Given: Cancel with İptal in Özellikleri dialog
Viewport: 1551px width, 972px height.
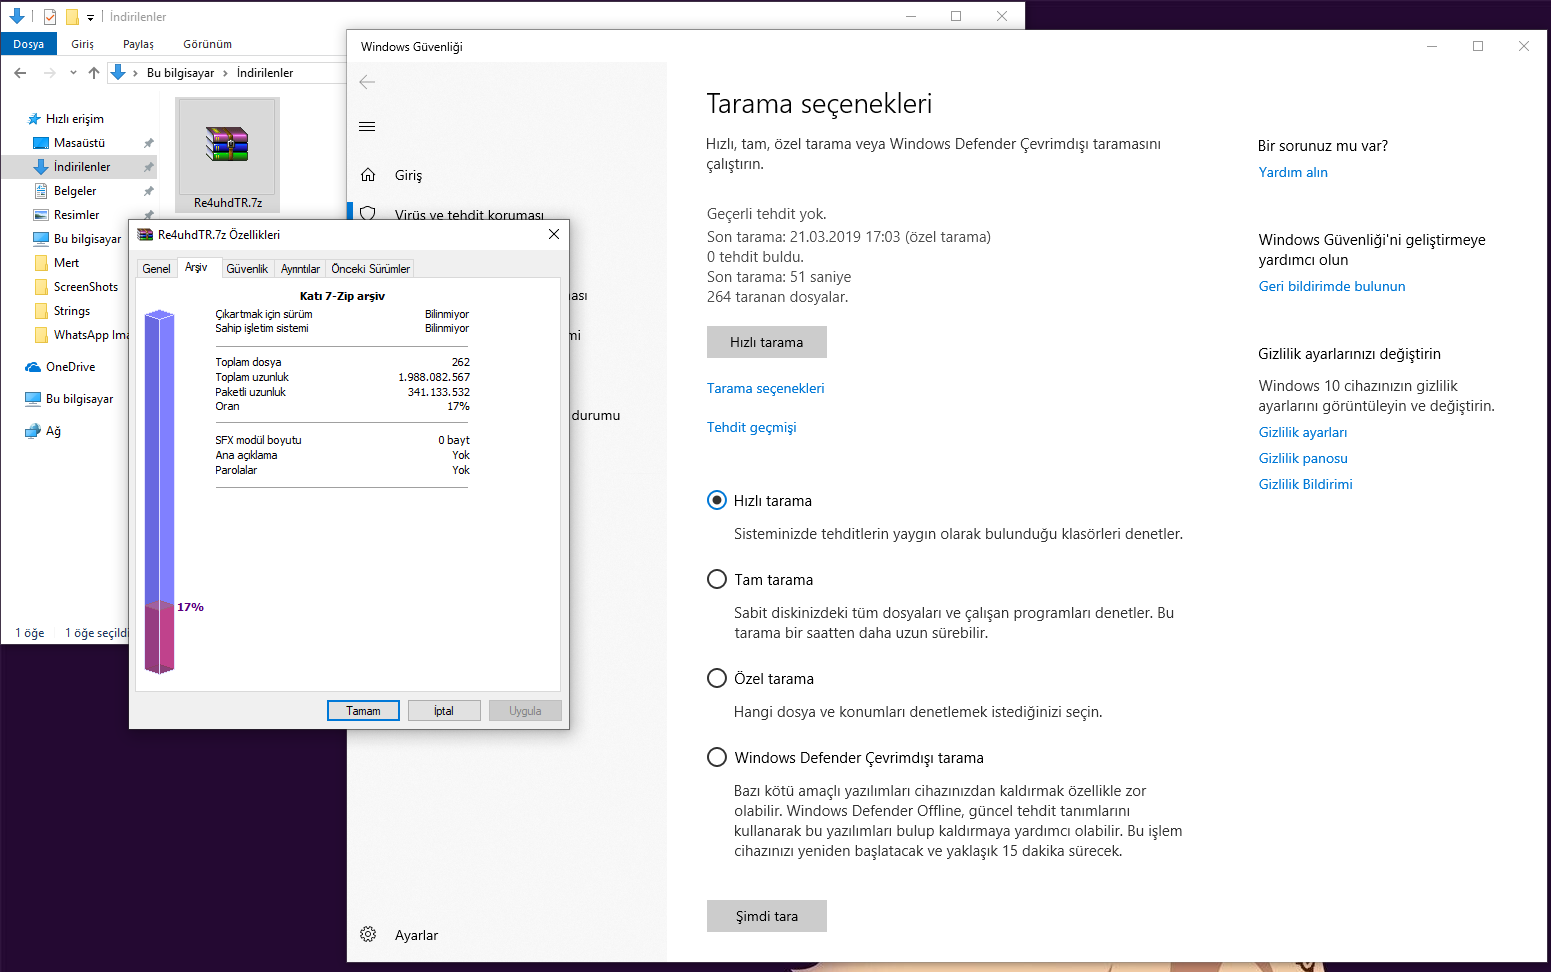Looking at the screenshot, I should (444, 711).
